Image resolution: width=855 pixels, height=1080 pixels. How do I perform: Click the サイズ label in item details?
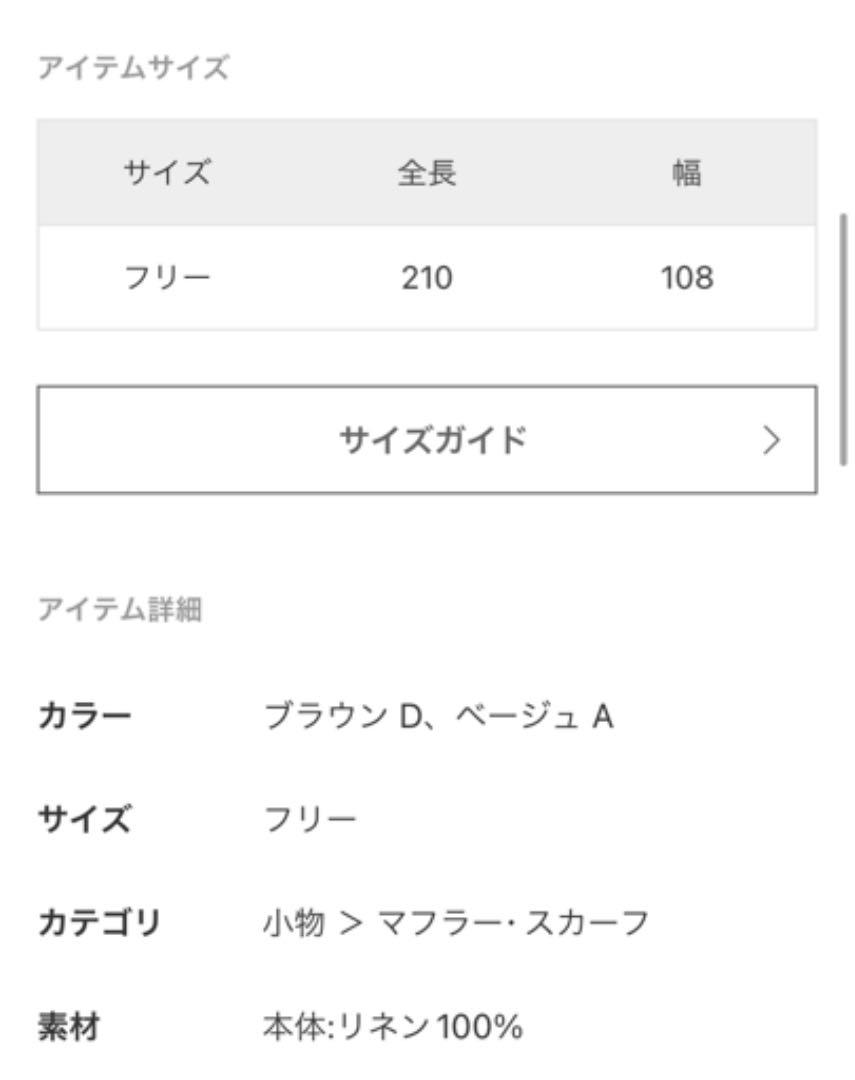point(84,819)
